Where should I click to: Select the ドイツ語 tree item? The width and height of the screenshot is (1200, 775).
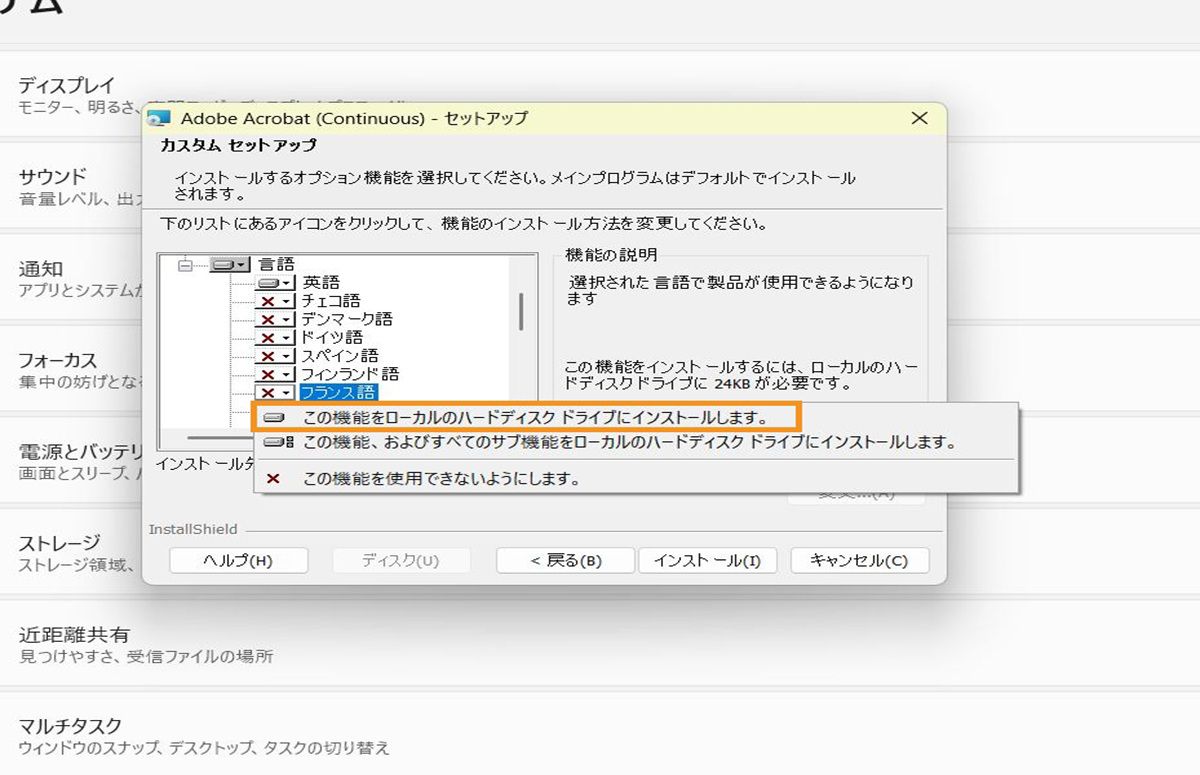tap(332, 337)
